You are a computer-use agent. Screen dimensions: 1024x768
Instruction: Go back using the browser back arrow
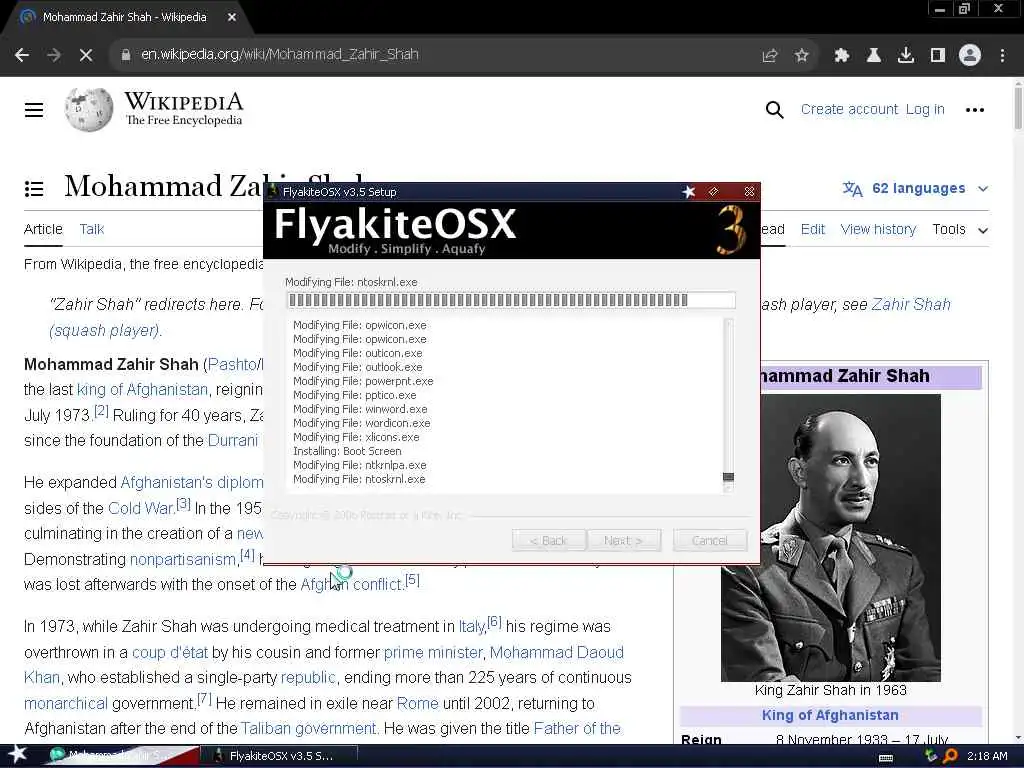tap(22, 55)
